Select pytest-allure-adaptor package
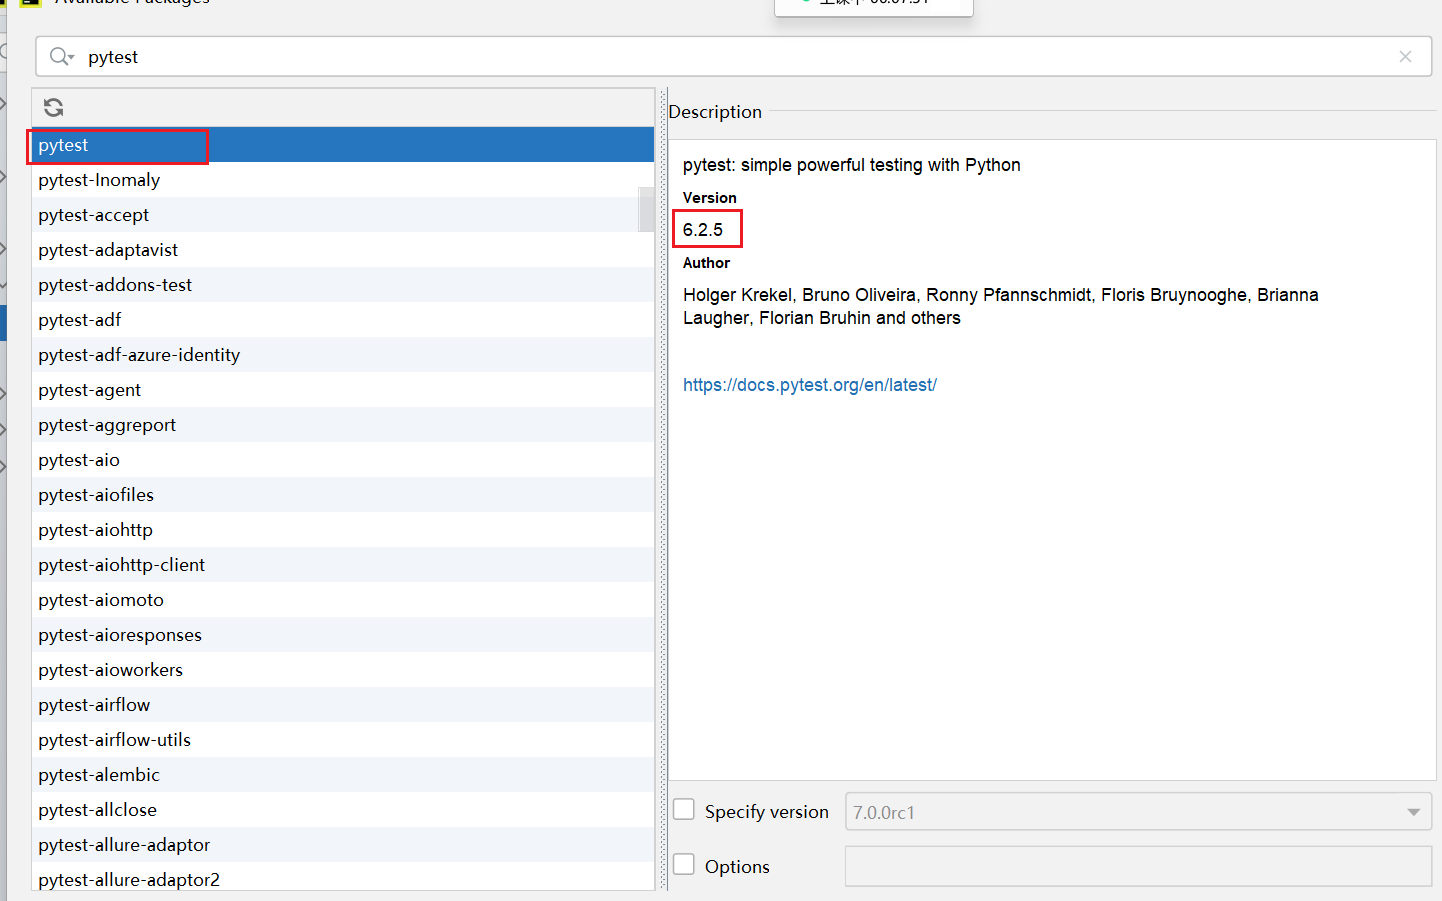The image size is (1442, 901). pos(343,845)
